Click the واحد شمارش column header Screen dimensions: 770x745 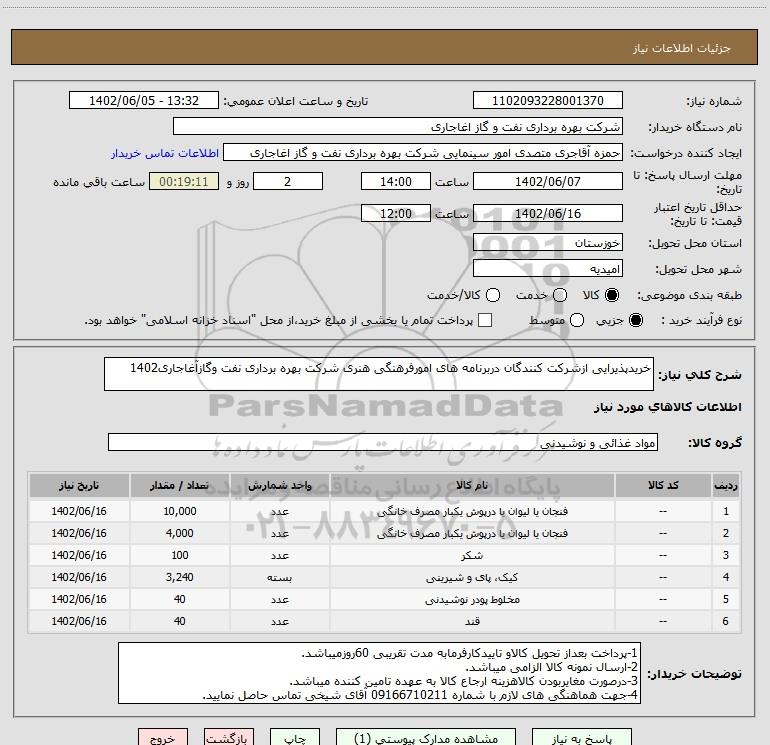pyautogui.click(x=279, y=486)
